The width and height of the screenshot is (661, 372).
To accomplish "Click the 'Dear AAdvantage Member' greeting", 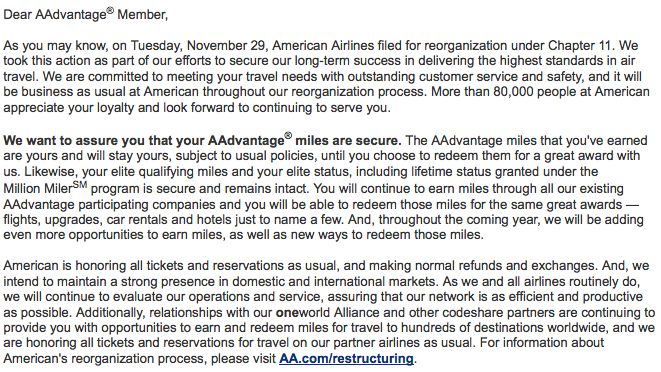I will click(86, 14).
